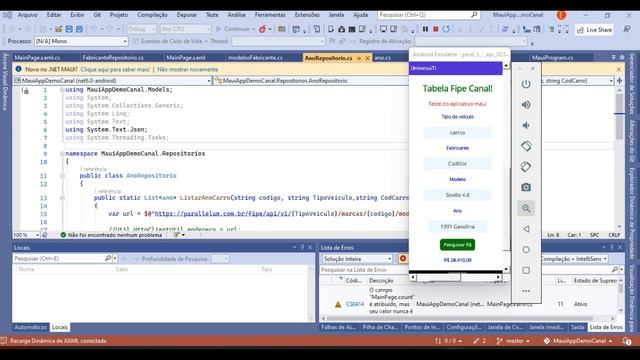Open the Any CPU platform dropdown
Viewport: 640px width, 360px height.
coord(185,29)
